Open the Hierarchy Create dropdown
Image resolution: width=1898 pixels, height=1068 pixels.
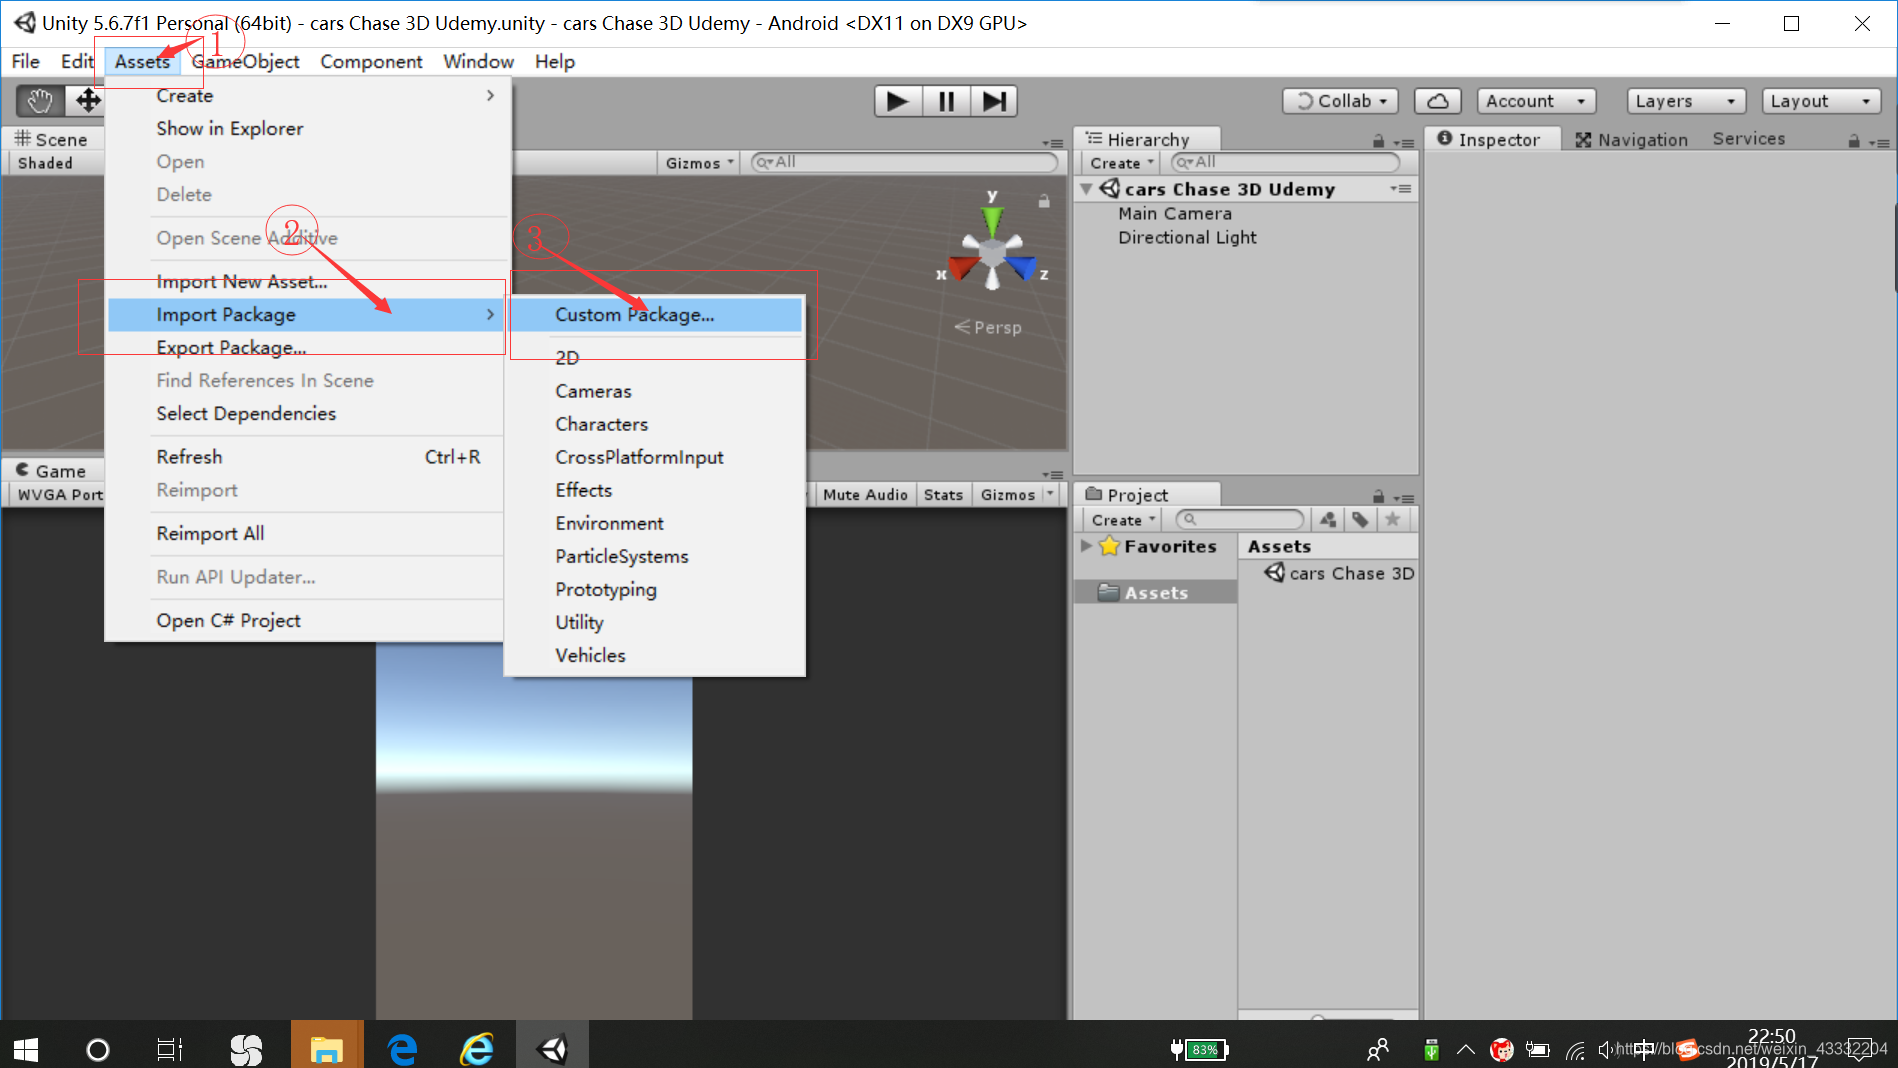(x=1121, y=163)
